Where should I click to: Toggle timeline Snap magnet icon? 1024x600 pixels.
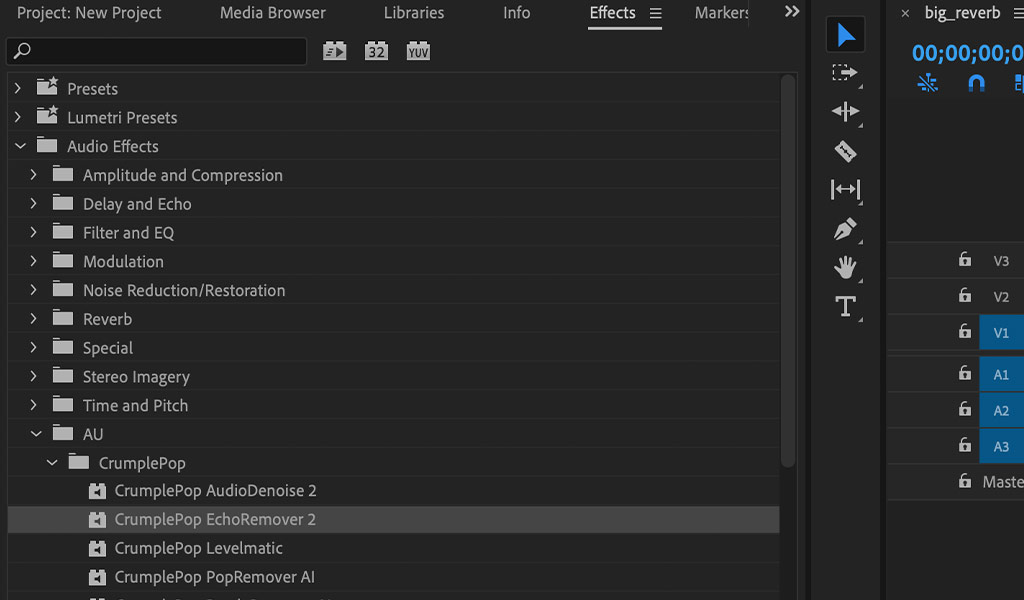pyautogui.click(x=976, y=83)
